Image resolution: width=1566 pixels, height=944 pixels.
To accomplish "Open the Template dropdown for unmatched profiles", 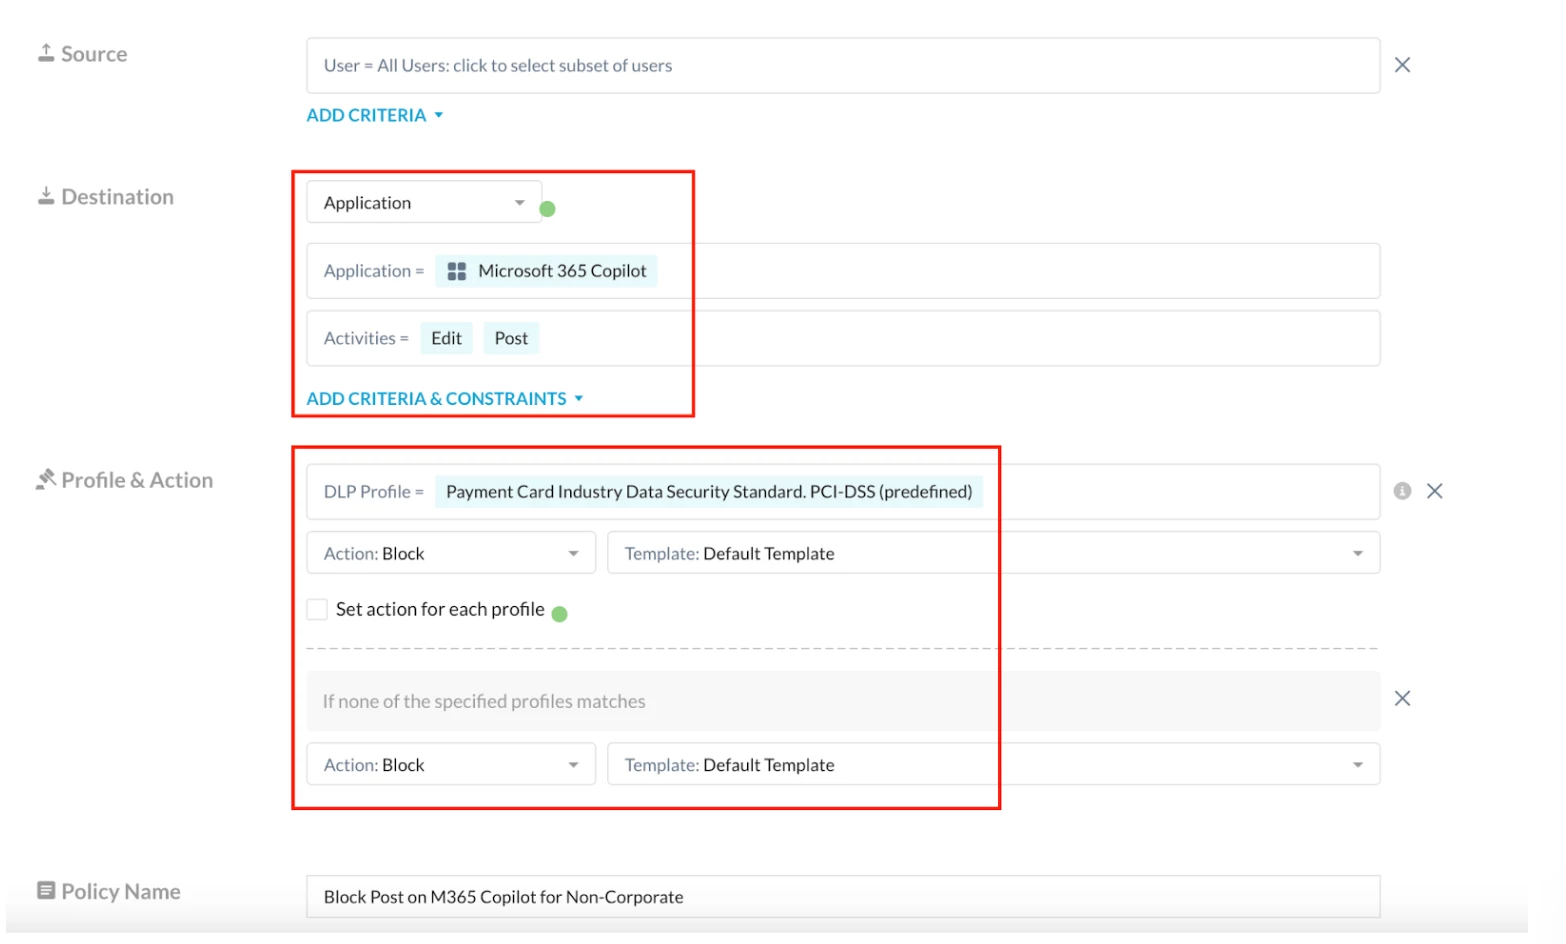I will (993, 764).
